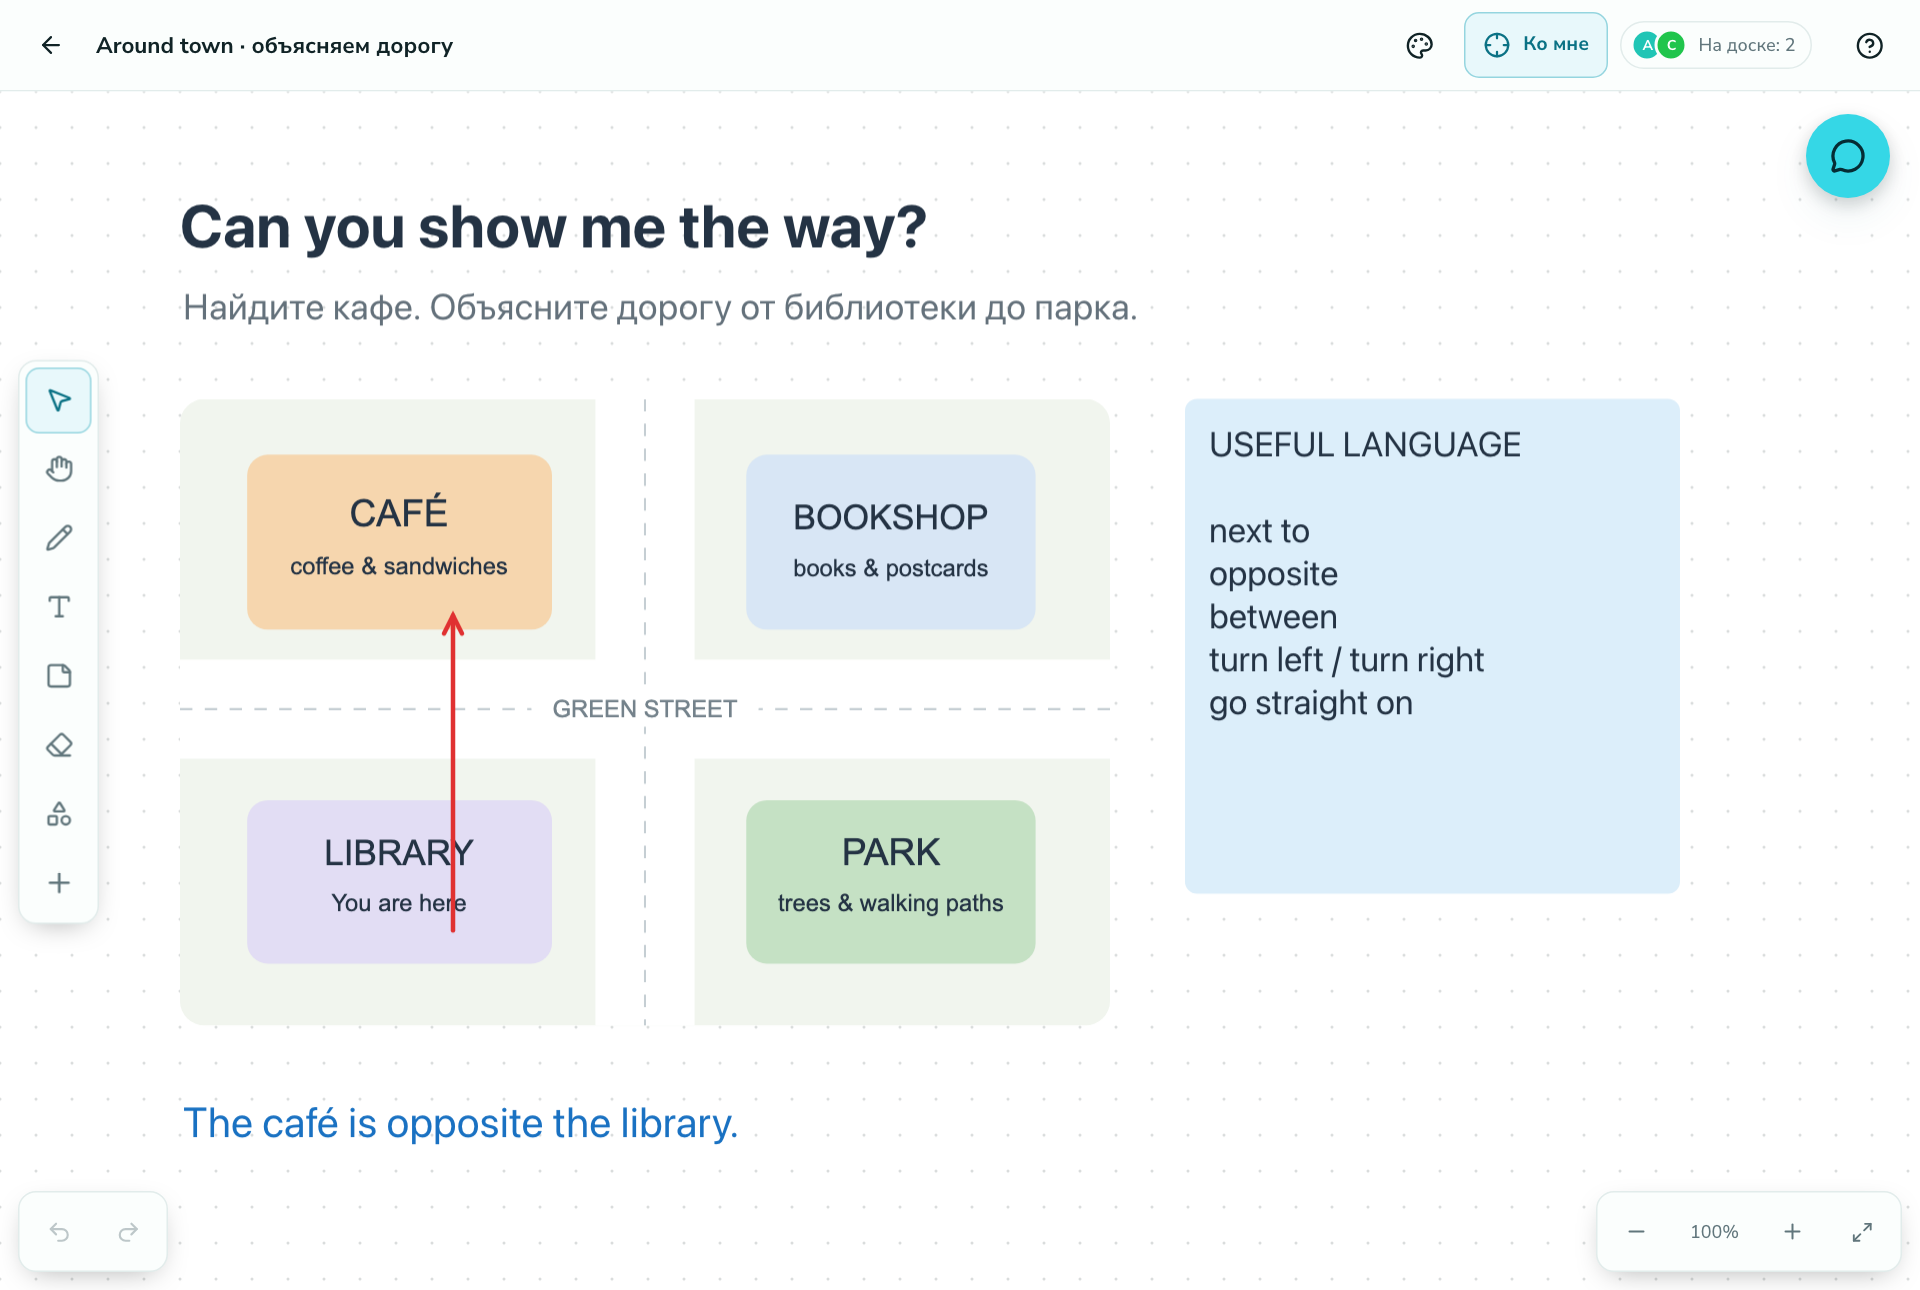Zoom in with the plus button
This screenshot has height=1290, width=1920.
click(1792, 1232)
